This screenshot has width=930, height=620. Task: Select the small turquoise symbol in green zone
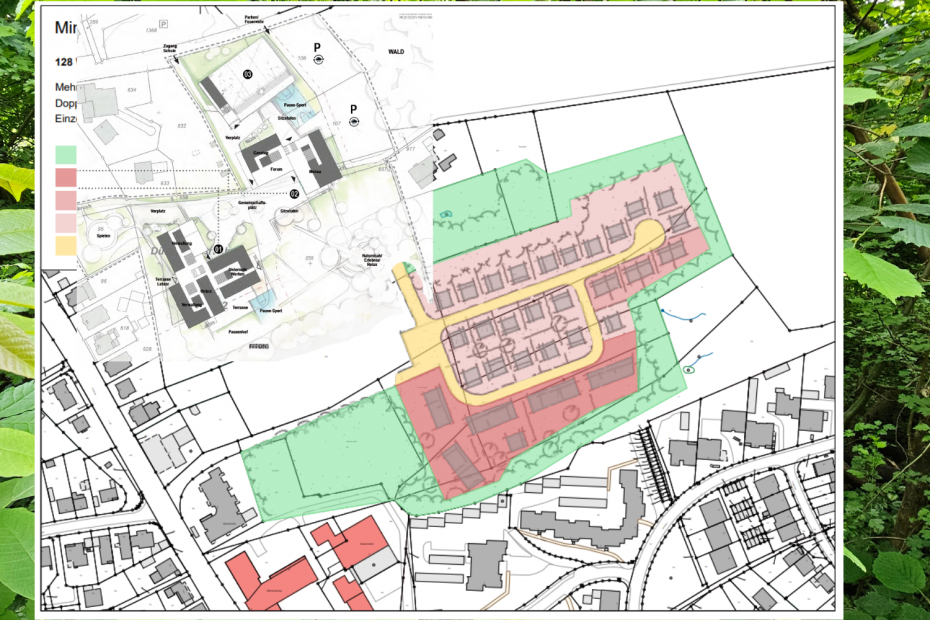[x=445, y=213]
